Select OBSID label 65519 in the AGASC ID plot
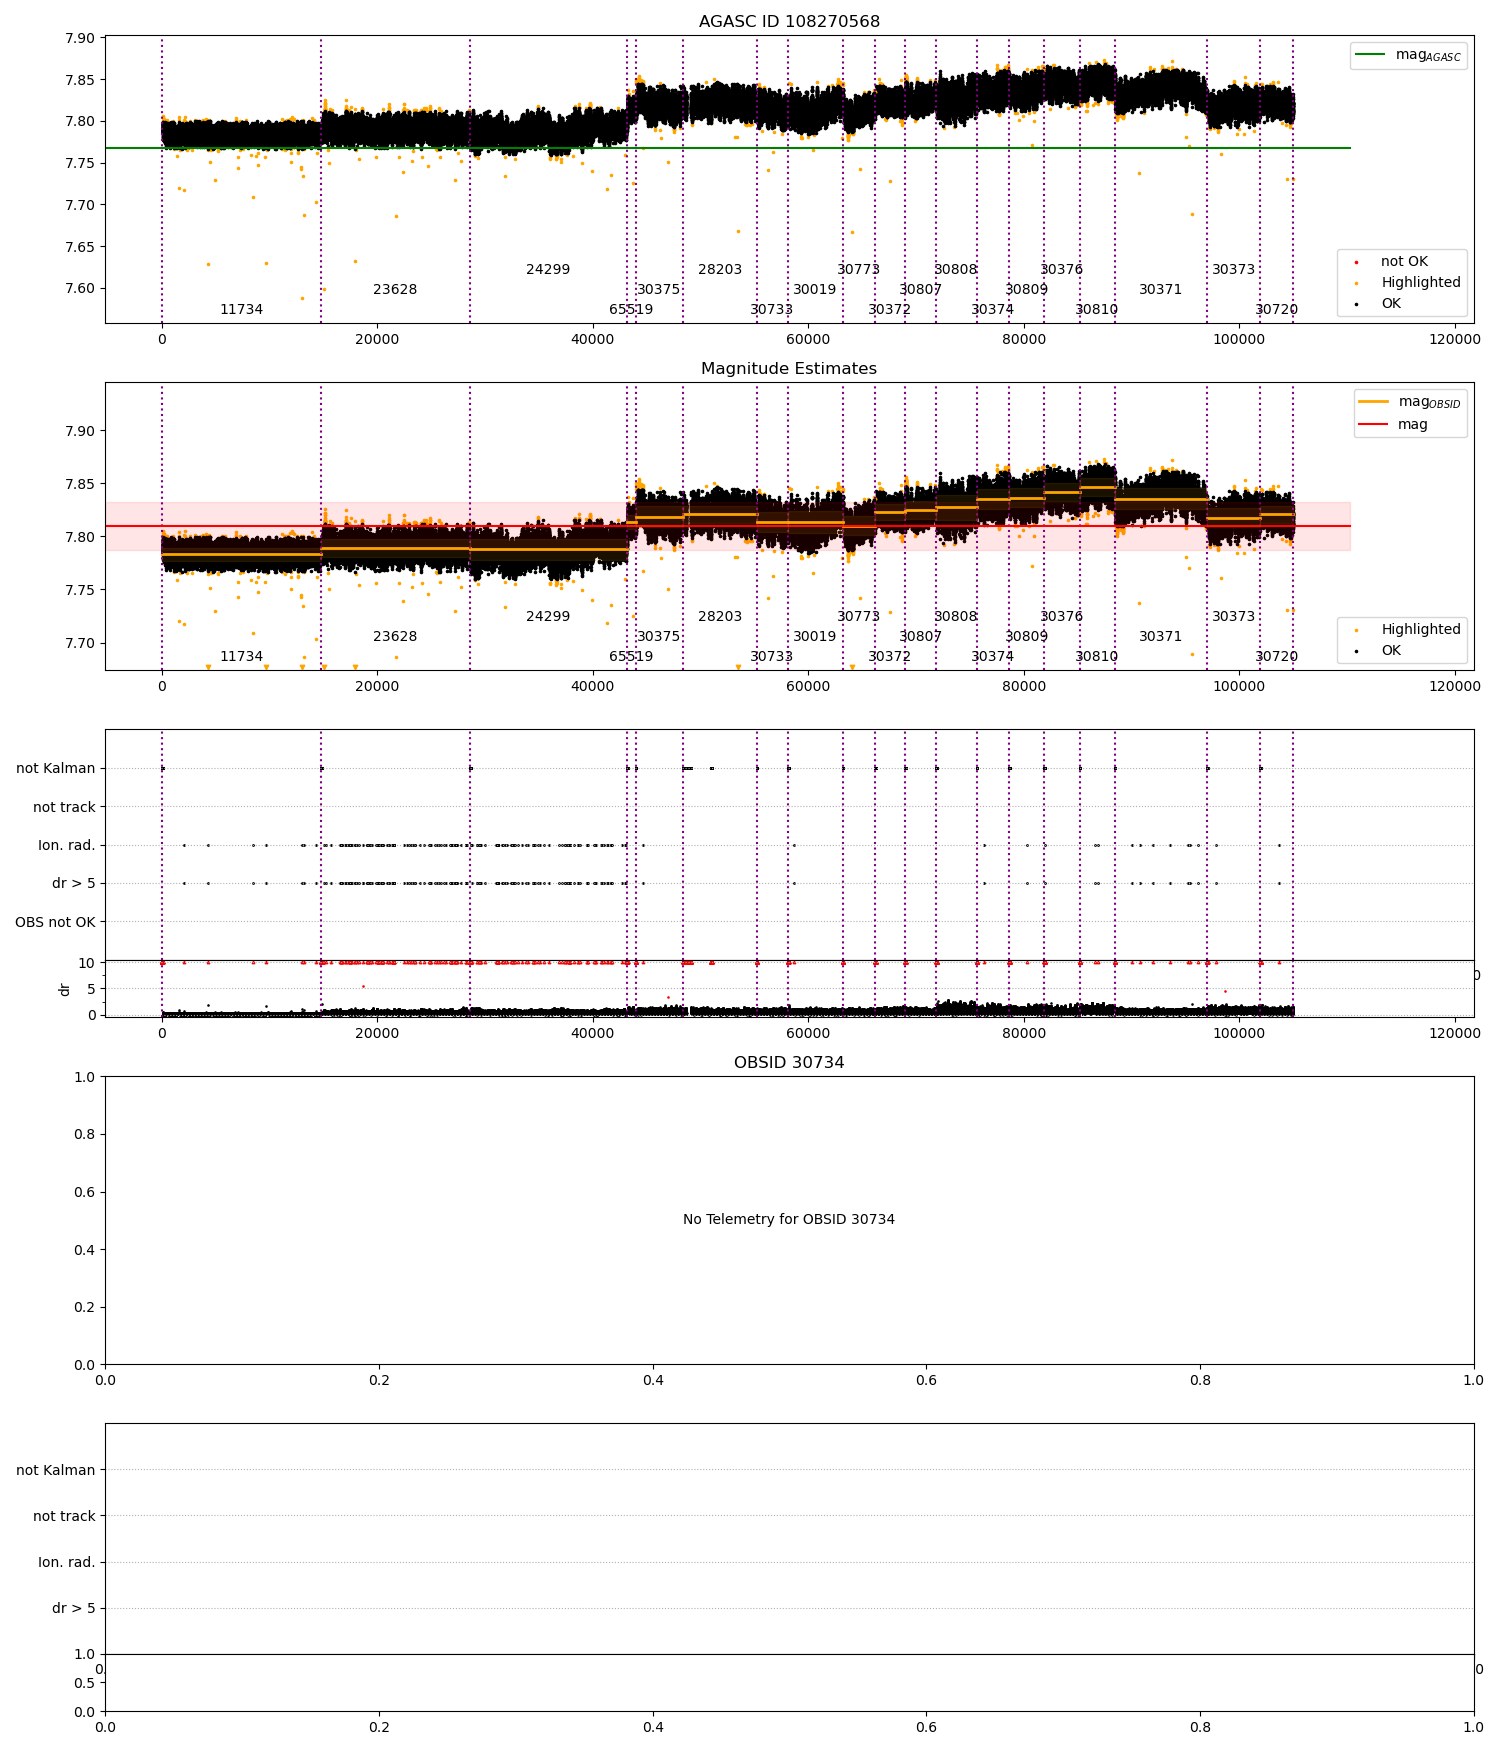 [x=631, y=310]
